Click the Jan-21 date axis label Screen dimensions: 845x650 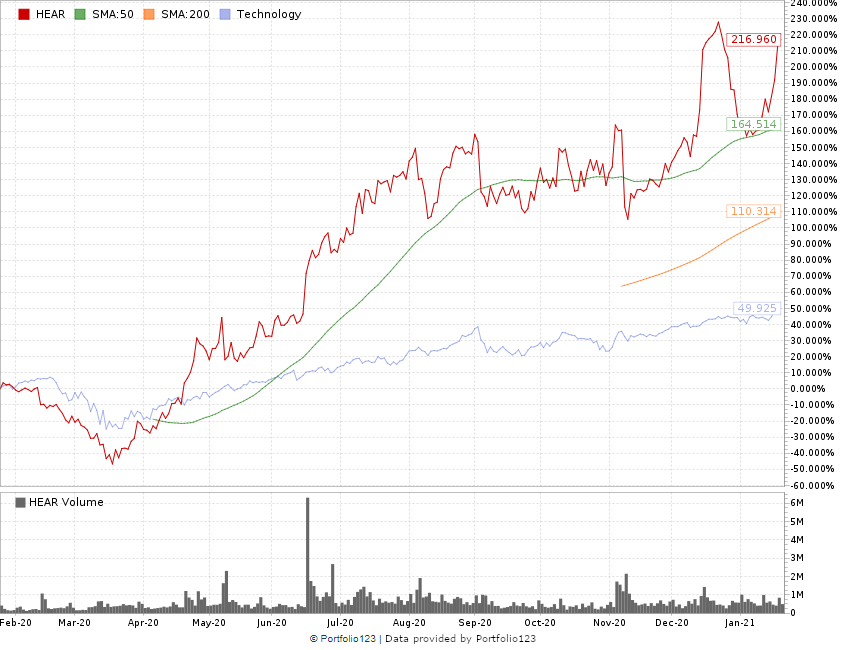pyautogui.click(x=740, y=623)
